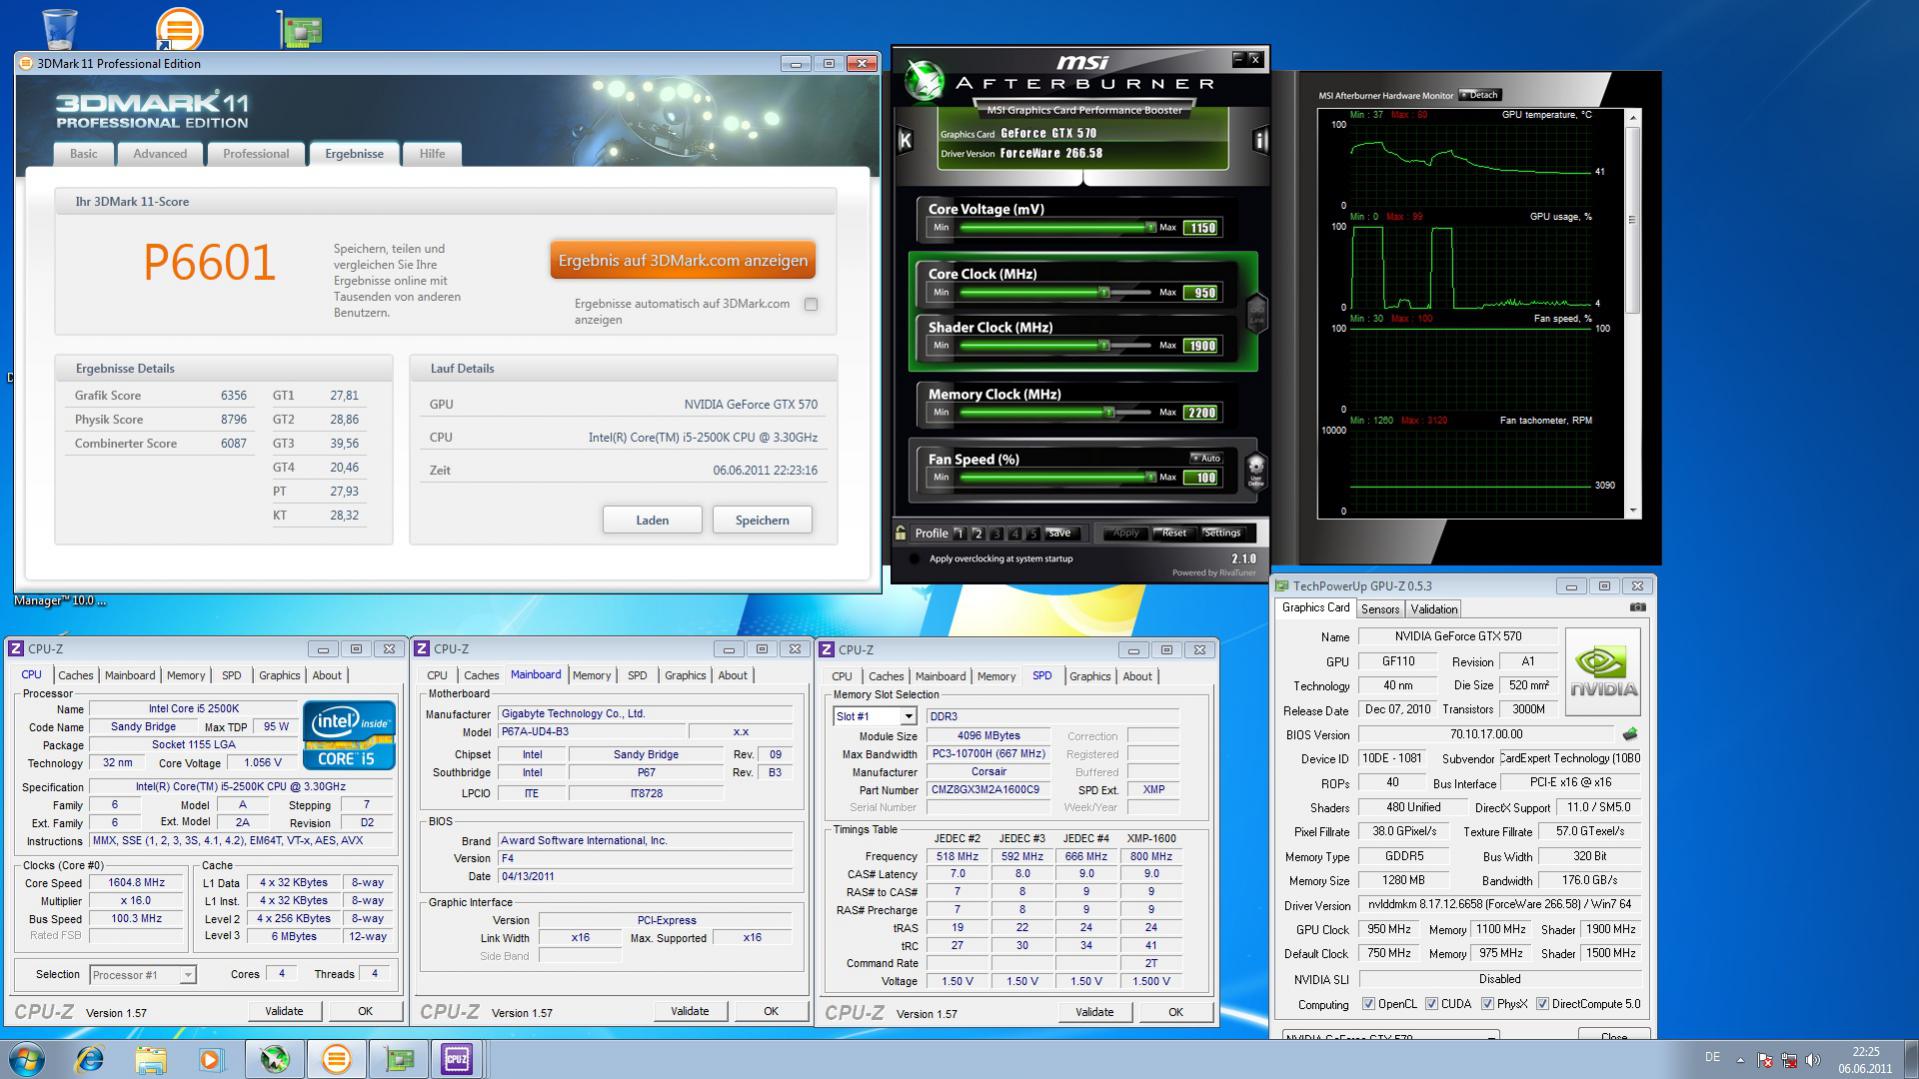Click the Fan Speed slider handle
The width and height of the screenshot is (1919, 1079).
click(x=1151, y=477)
